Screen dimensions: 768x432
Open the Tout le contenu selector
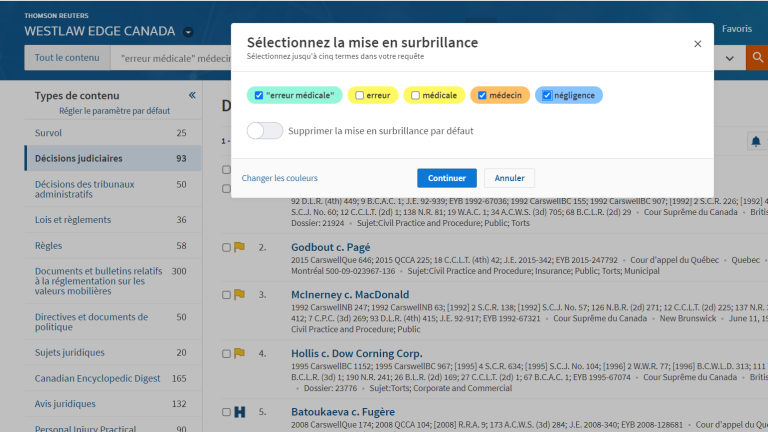[67, 58]
